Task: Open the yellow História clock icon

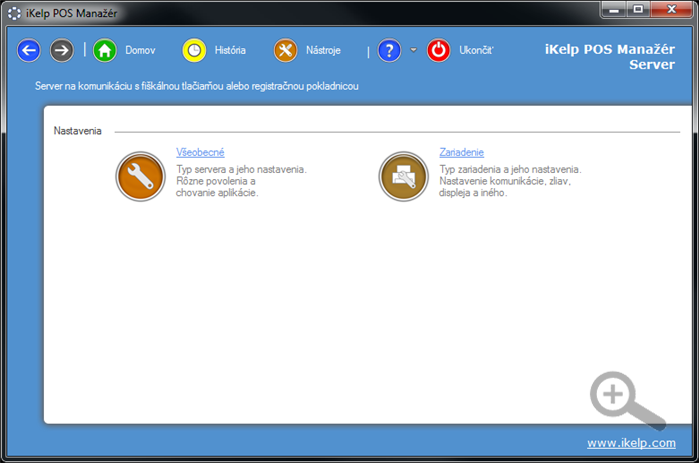Action: (x=194, y=50)
